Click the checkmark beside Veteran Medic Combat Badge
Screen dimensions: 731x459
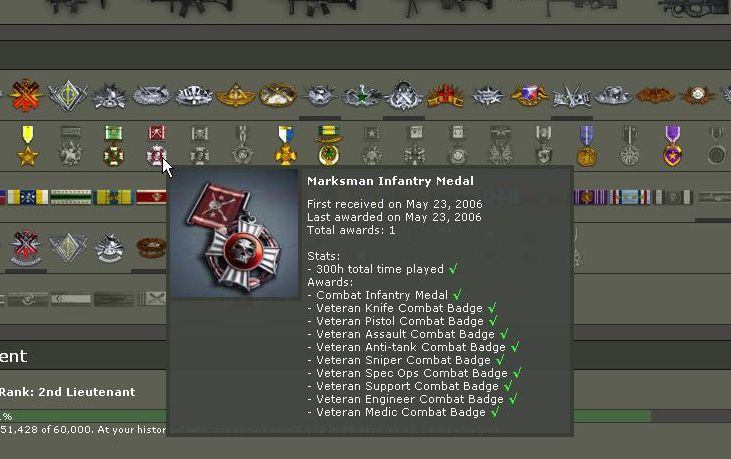[495, 412]
